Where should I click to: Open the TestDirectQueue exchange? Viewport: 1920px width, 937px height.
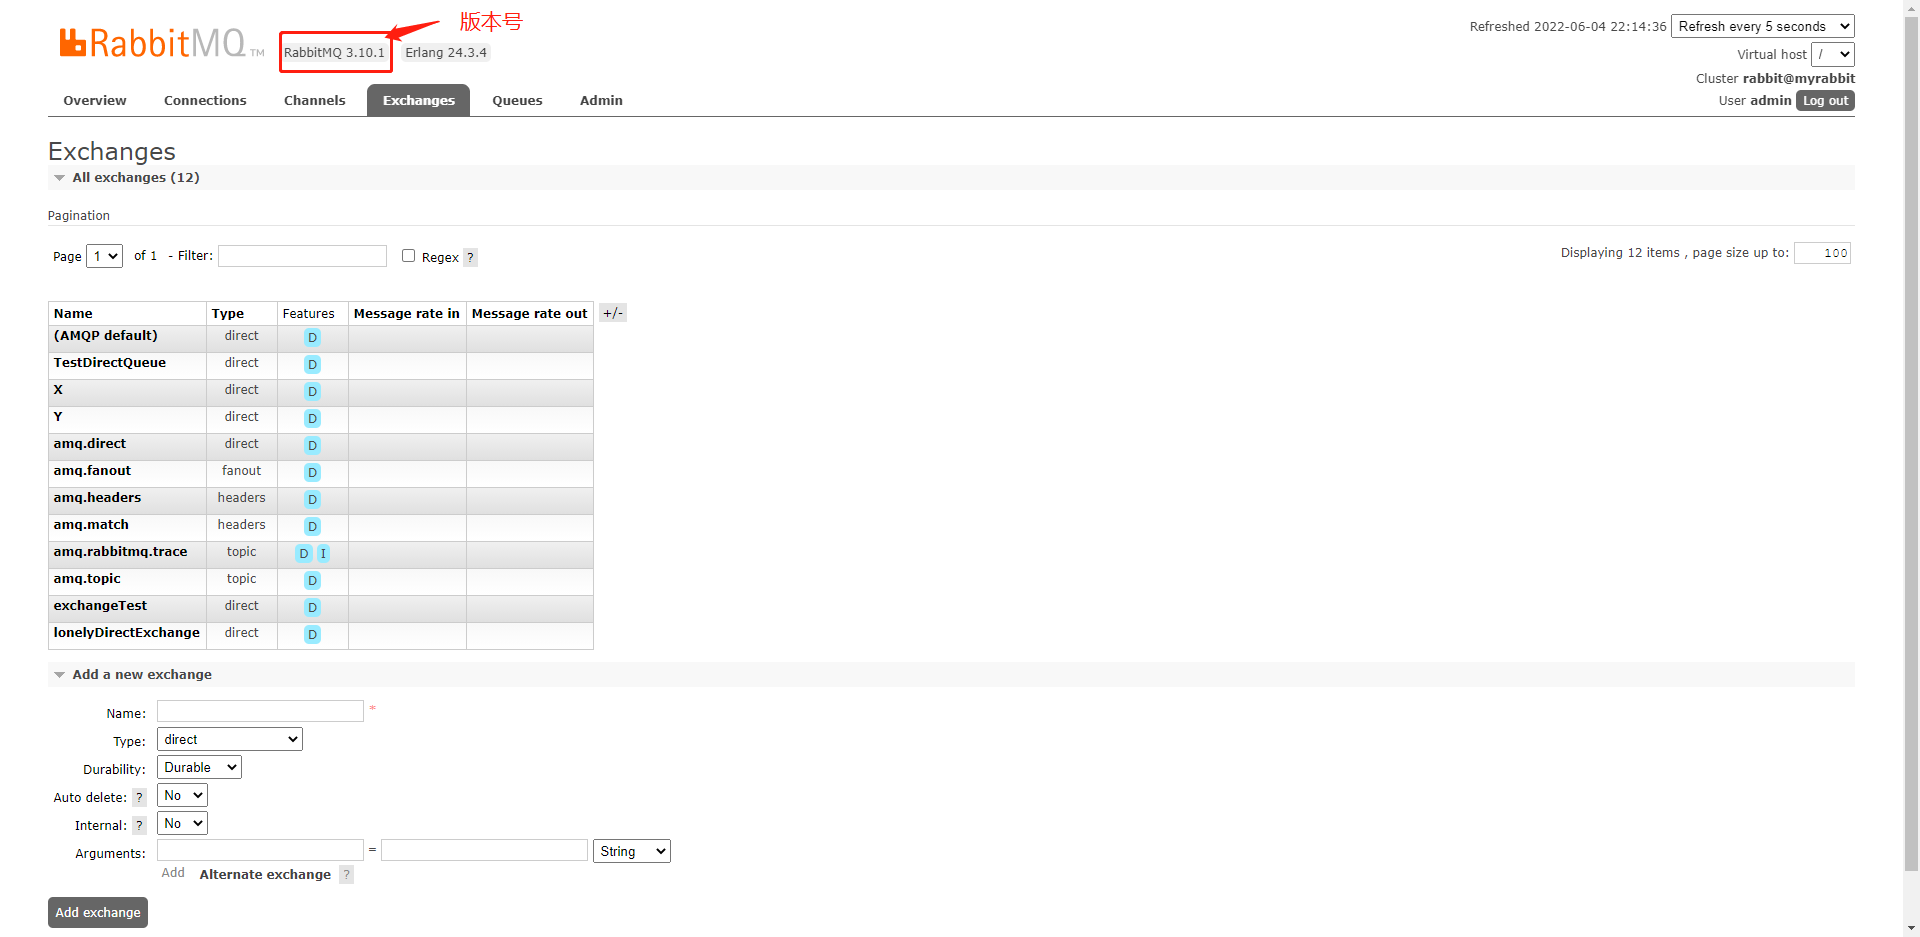click(110, 363)
